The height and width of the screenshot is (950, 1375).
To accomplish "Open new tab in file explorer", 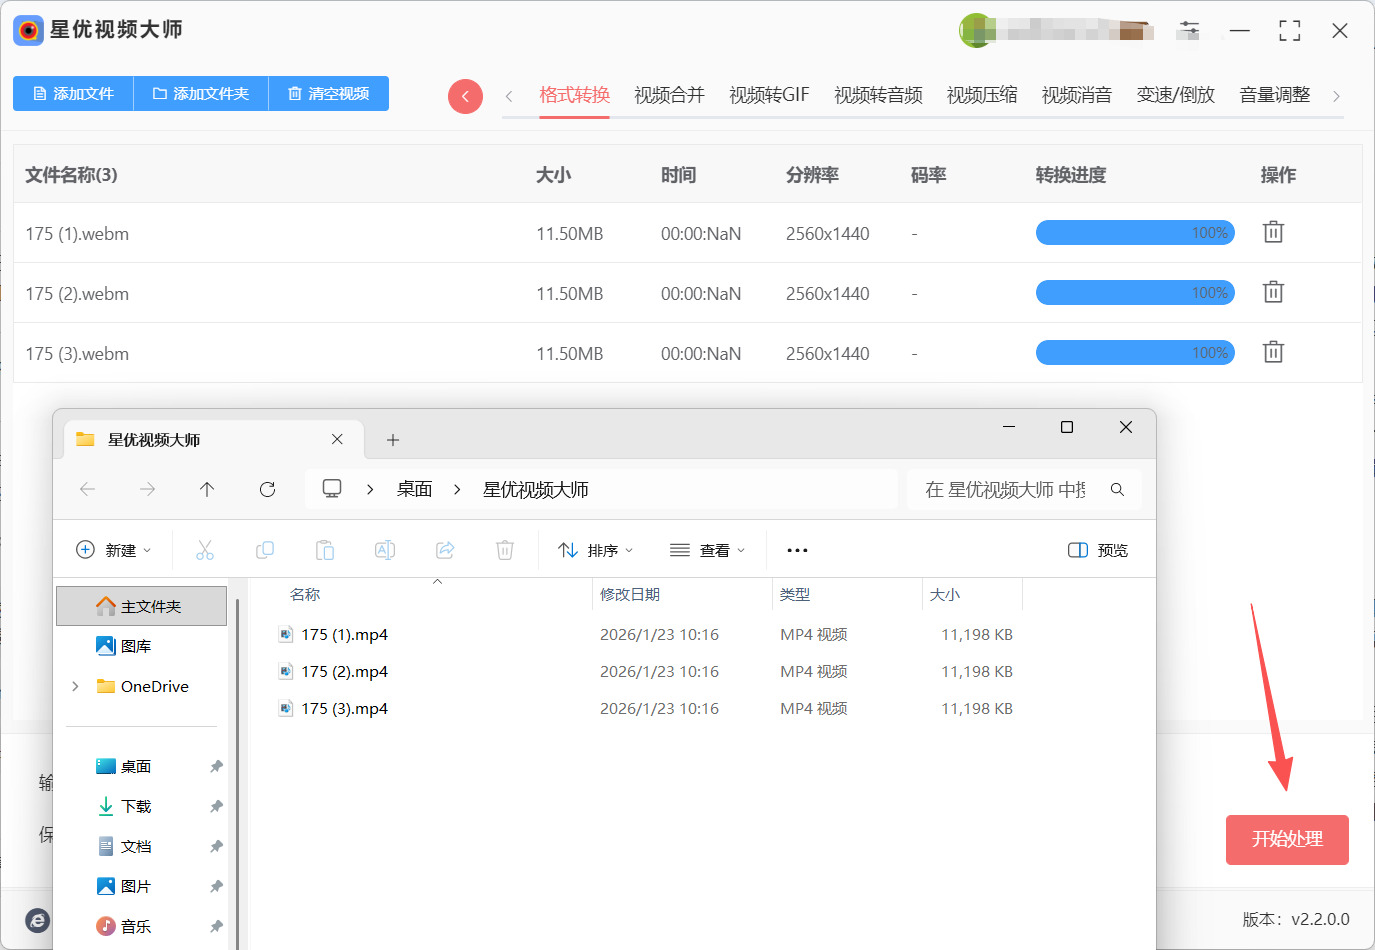I will [x=393, y=440].
